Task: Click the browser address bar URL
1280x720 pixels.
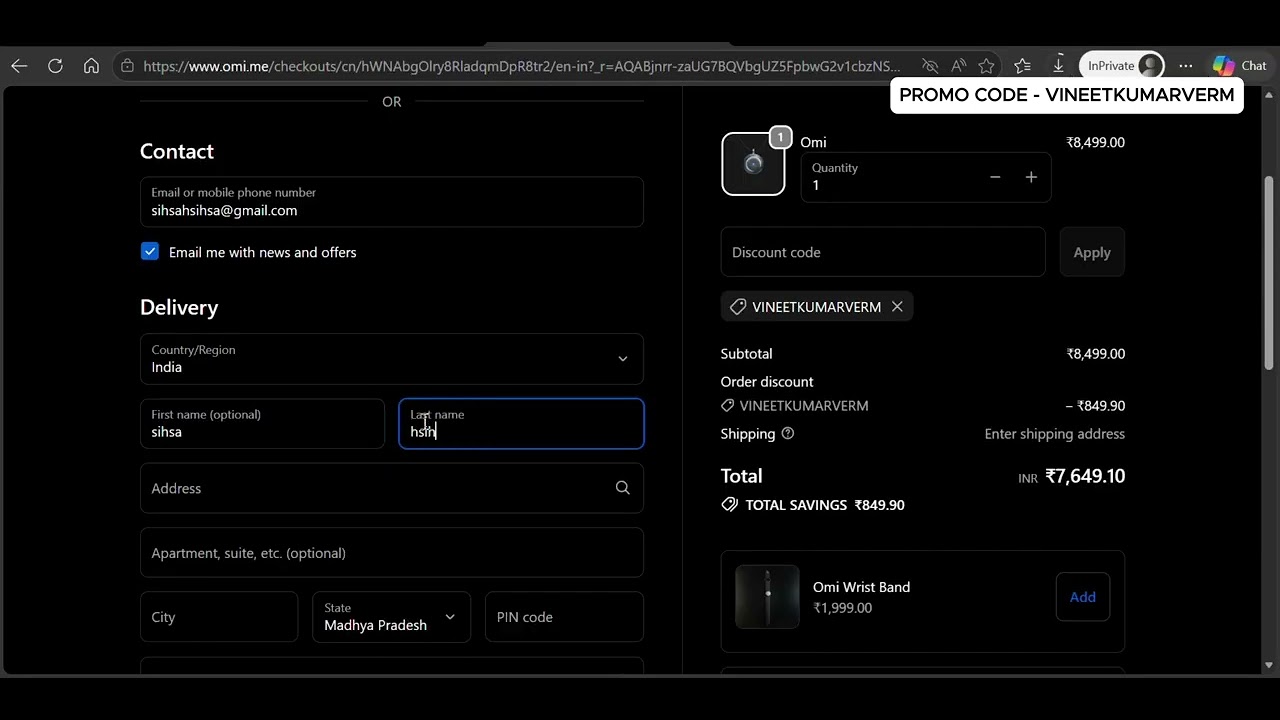Action: (521, 66)
